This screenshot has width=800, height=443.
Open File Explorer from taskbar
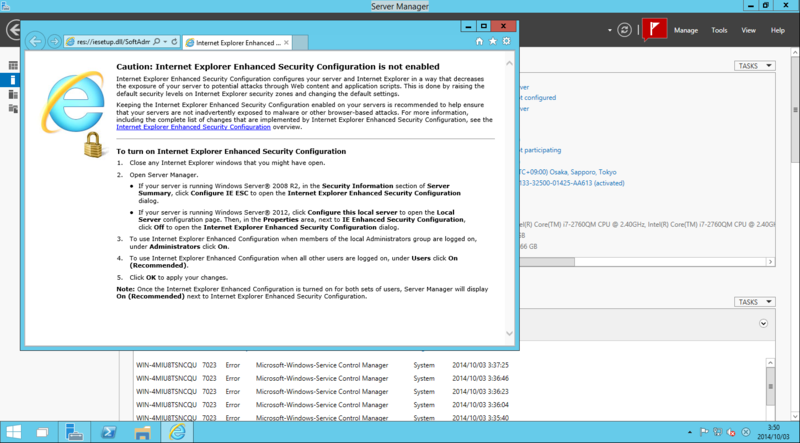tap(142, 433)
